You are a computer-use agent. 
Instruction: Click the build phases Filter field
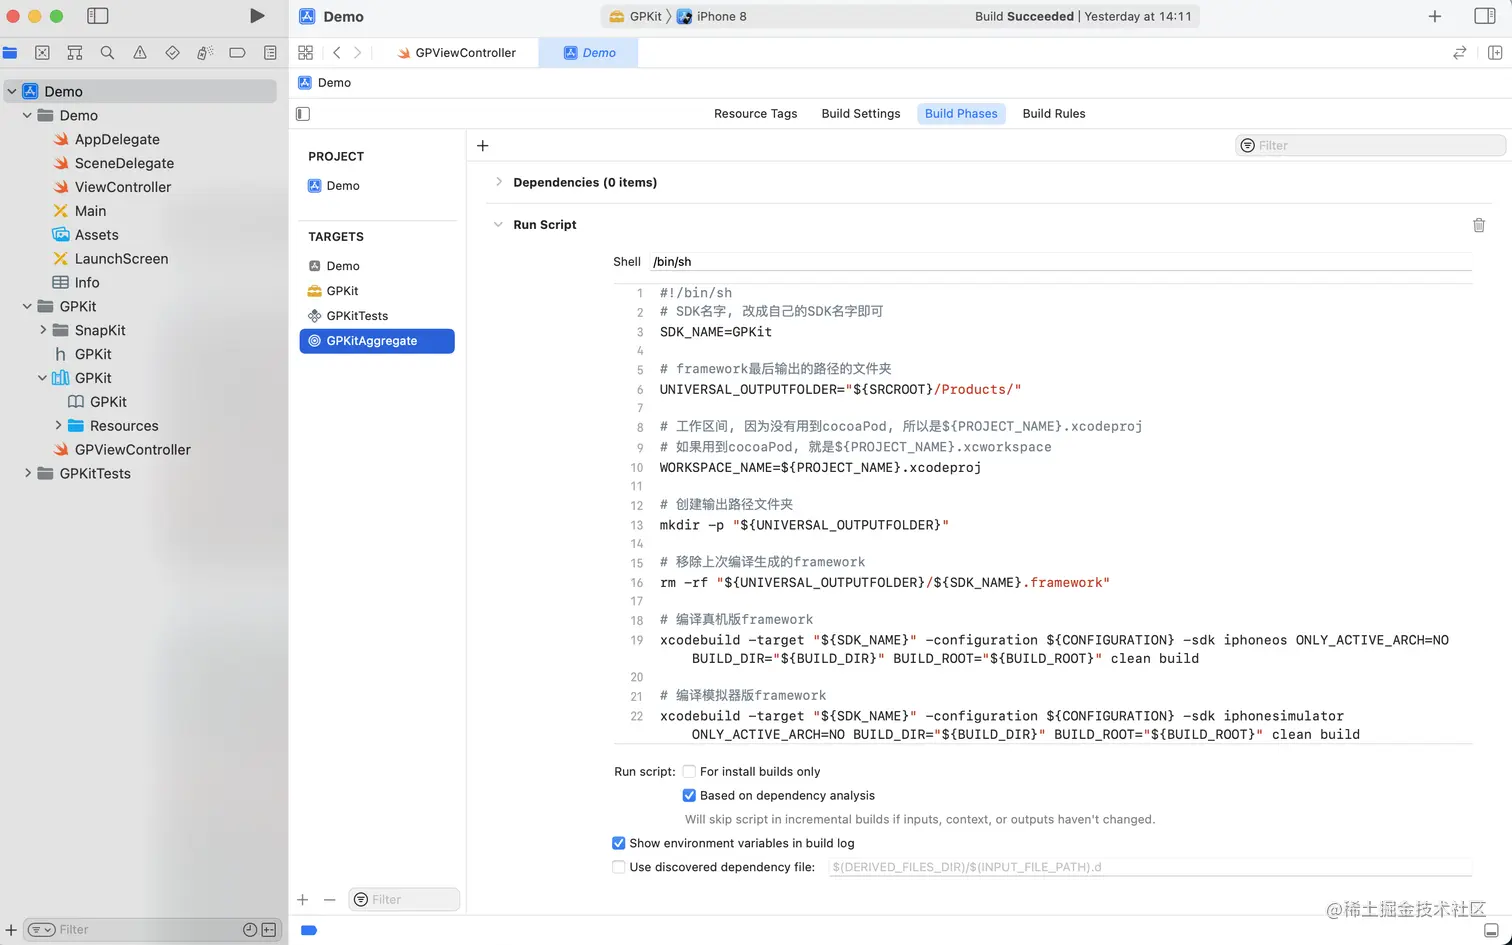(x=1370, y=146)
